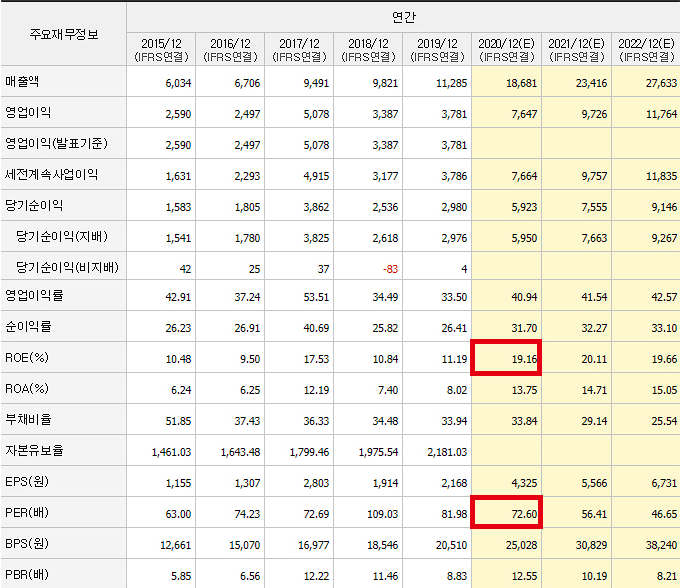
Task: Click the PER(배) row label
Action: [27, 513]
